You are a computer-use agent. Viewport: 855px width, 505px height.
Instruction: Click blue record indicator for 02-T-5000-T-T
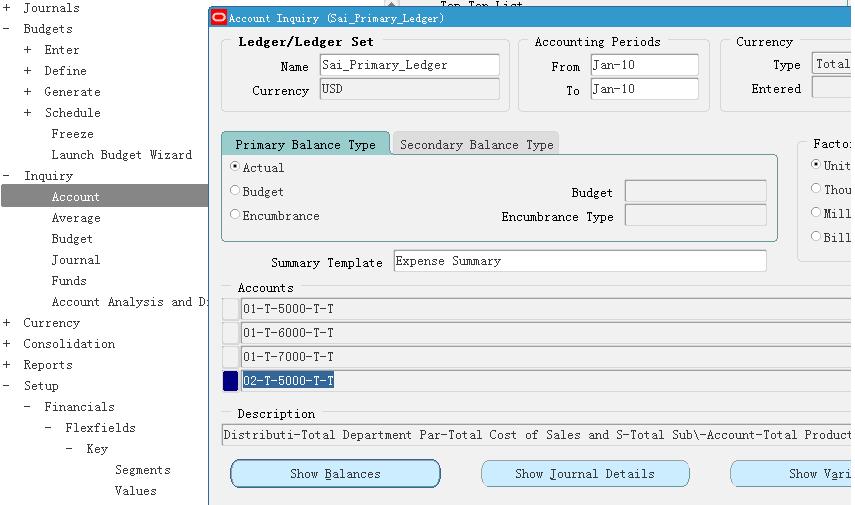[231, 381]
